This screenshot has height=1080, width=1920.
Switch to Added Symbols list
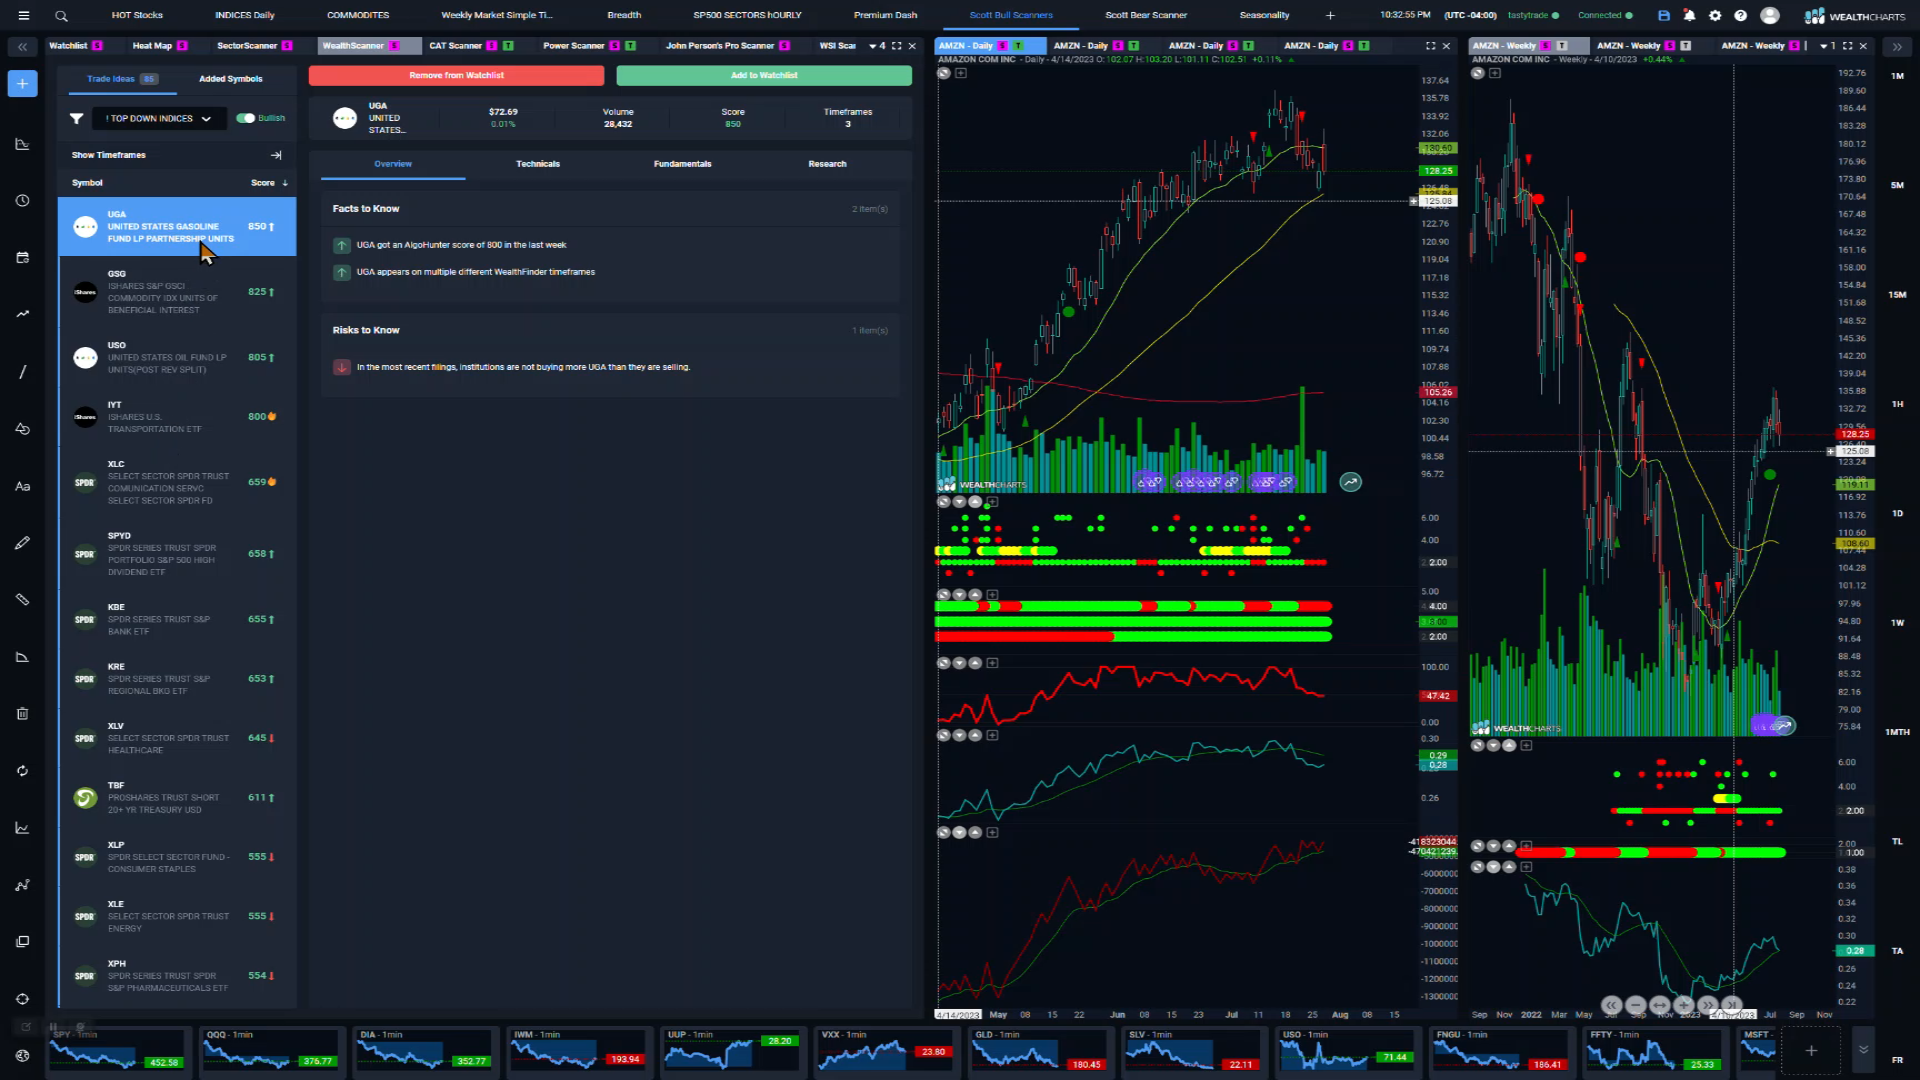point(231,79)
